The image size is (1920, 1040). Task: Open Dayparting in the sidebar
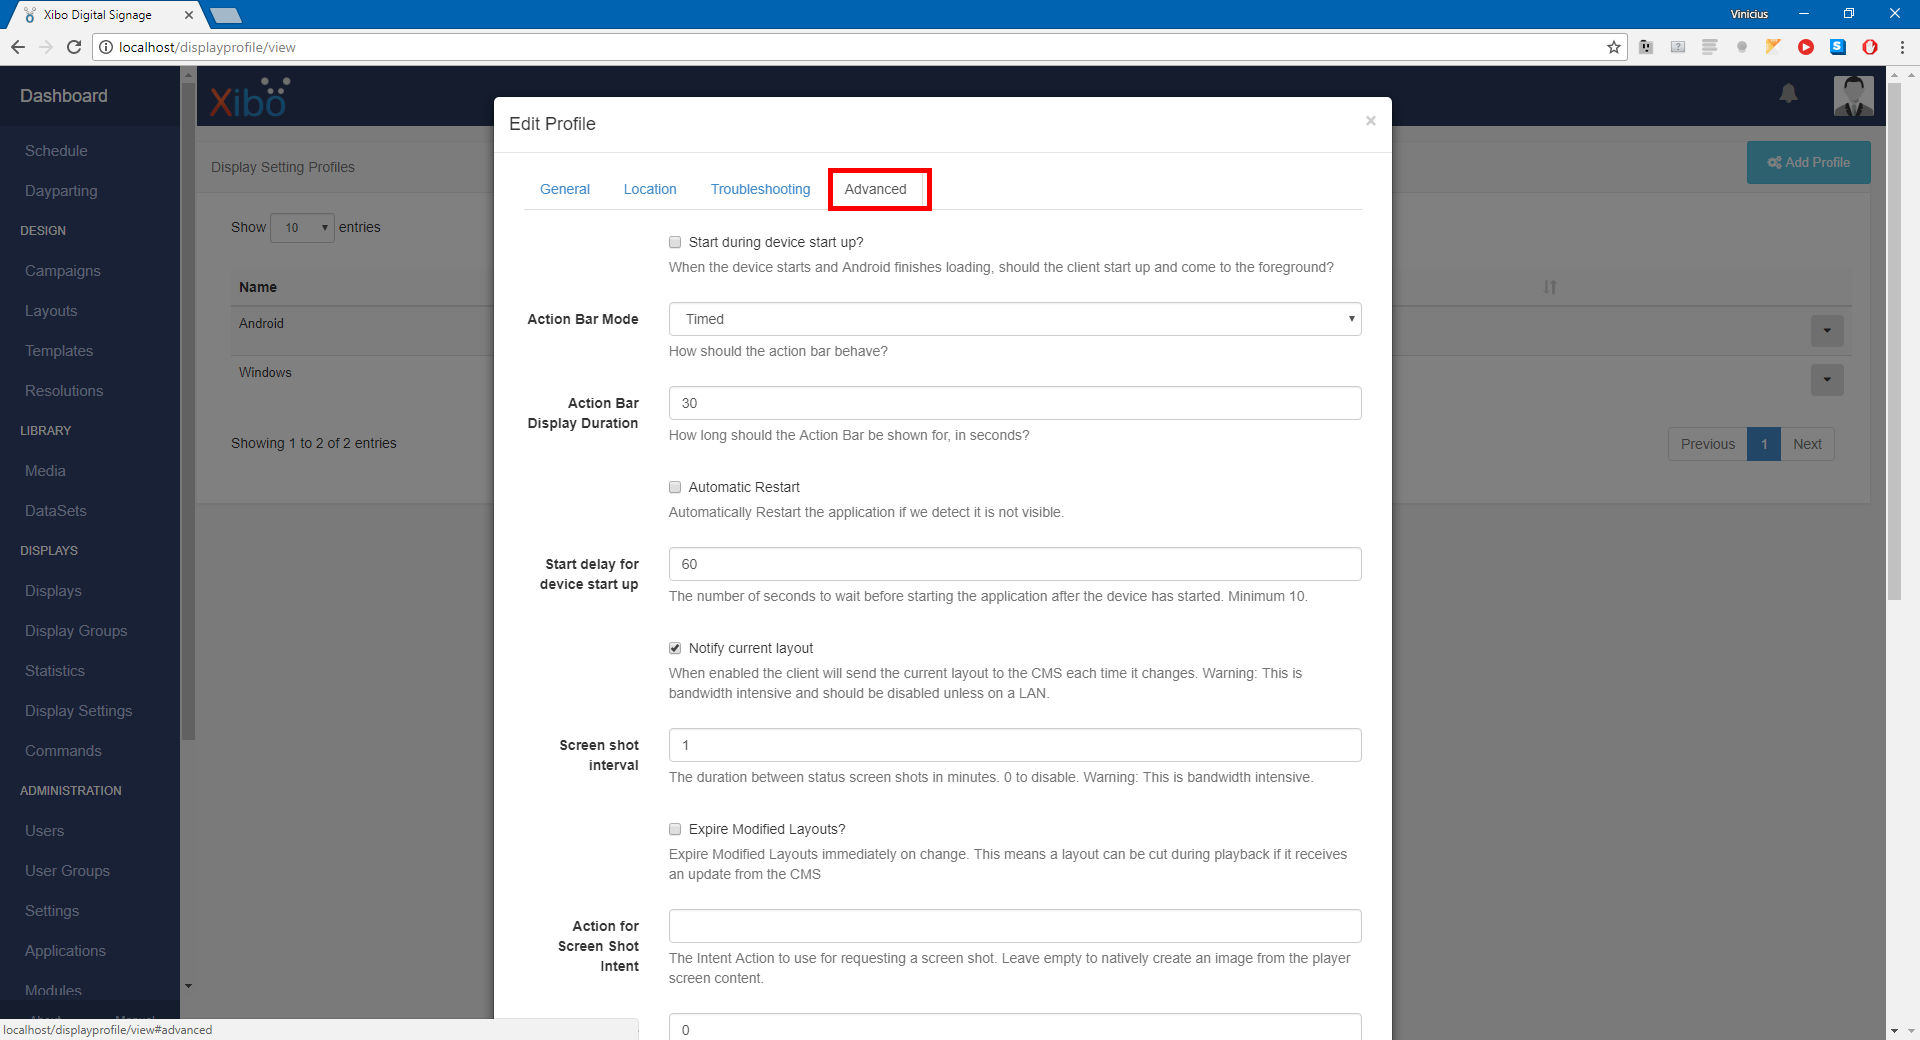(x=61, y=191)
